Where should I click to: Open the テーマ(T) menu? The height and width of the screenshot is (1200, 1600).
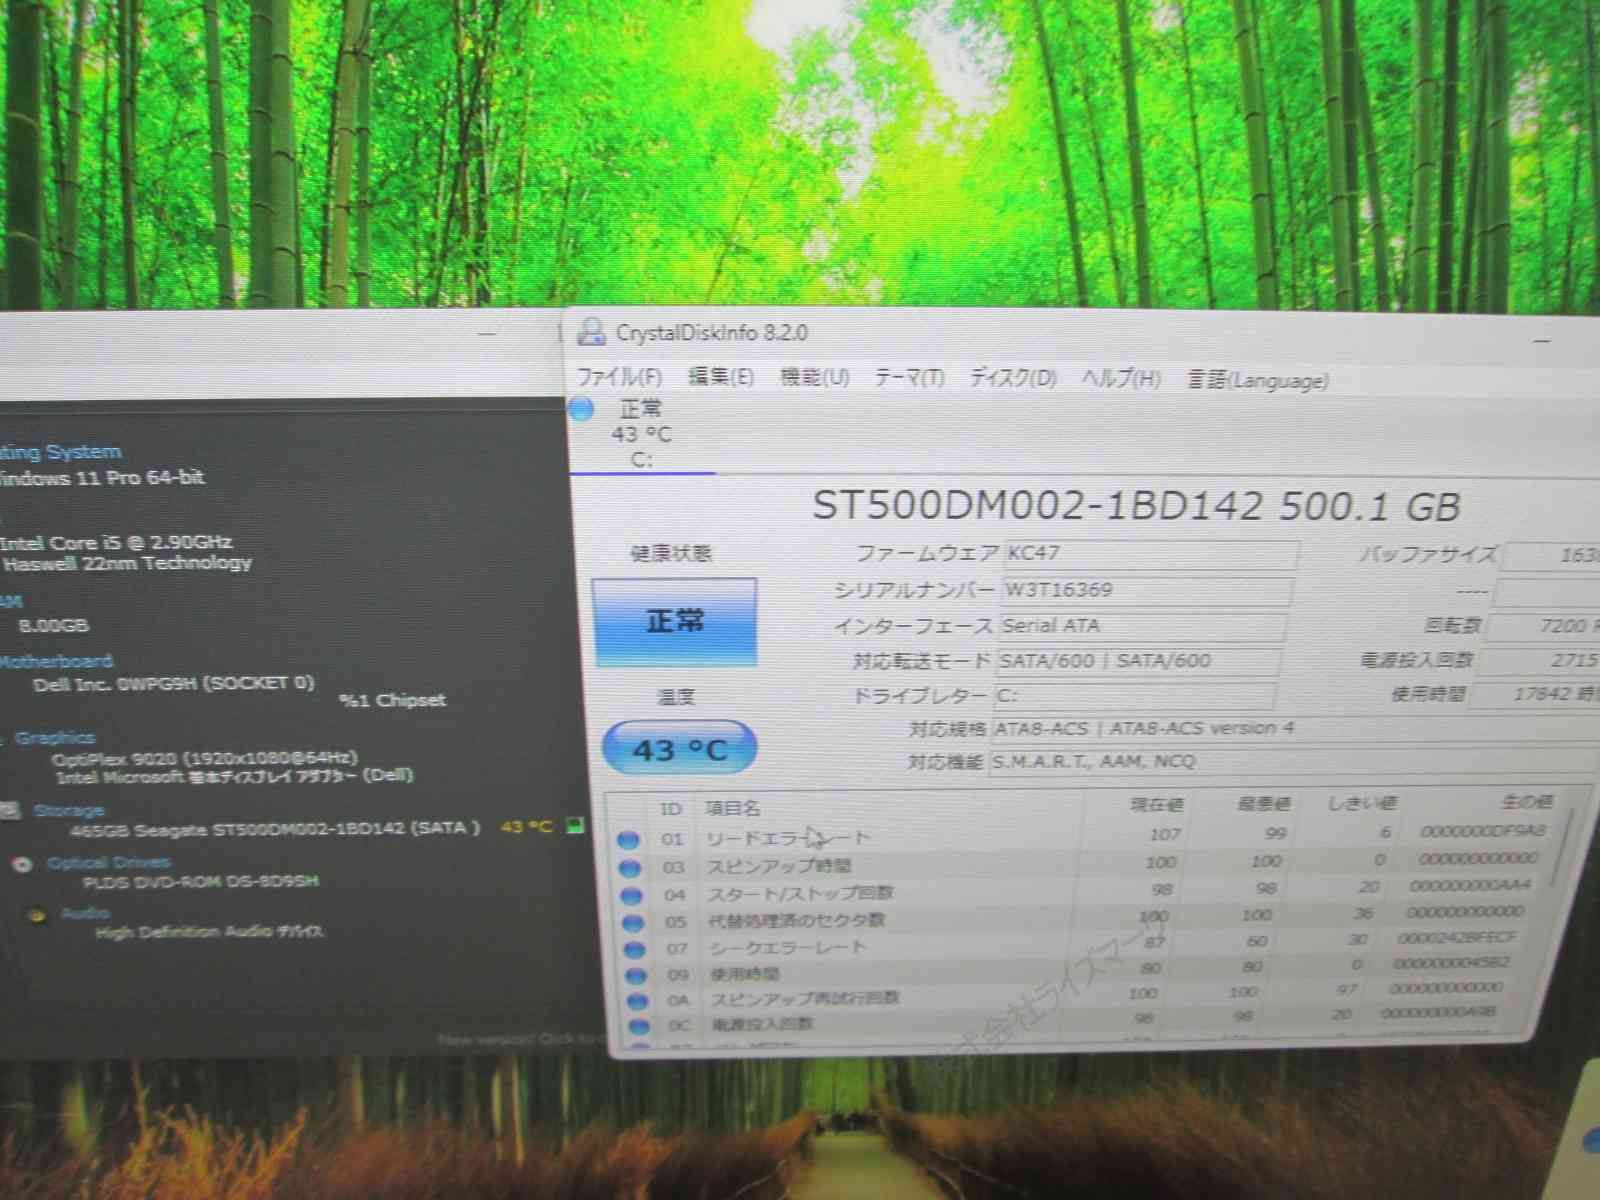912,378
